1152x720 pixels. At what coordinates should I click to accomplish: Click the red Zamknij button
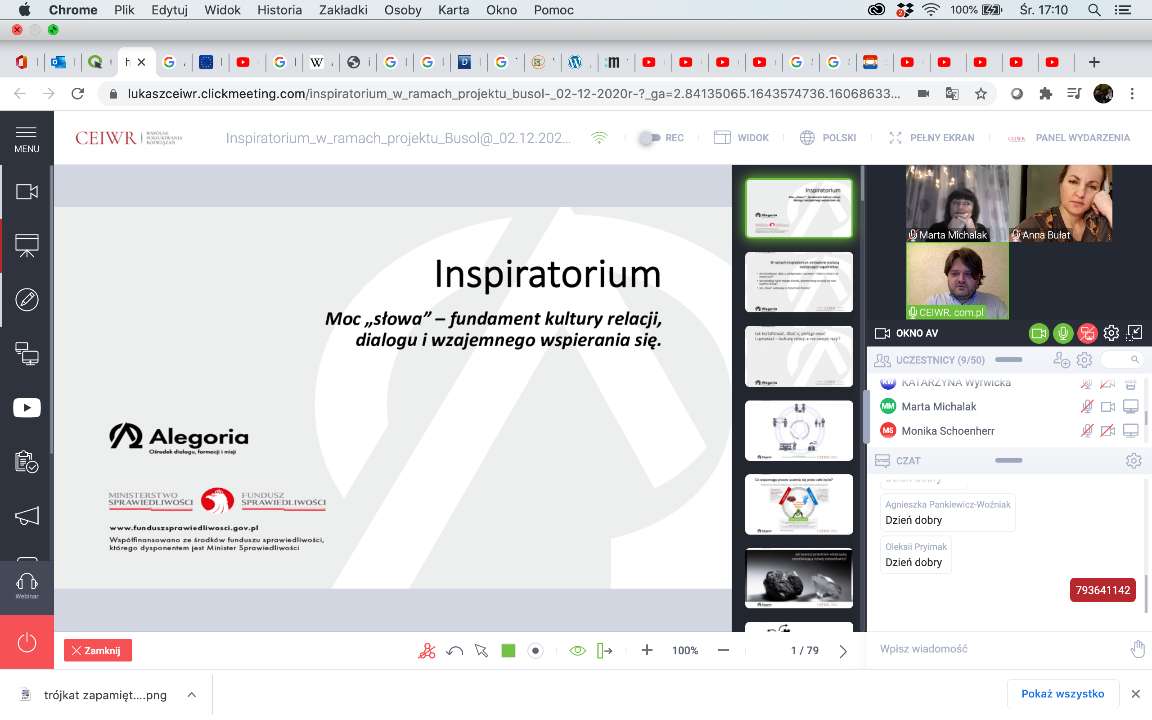click(x=97, y=651)
